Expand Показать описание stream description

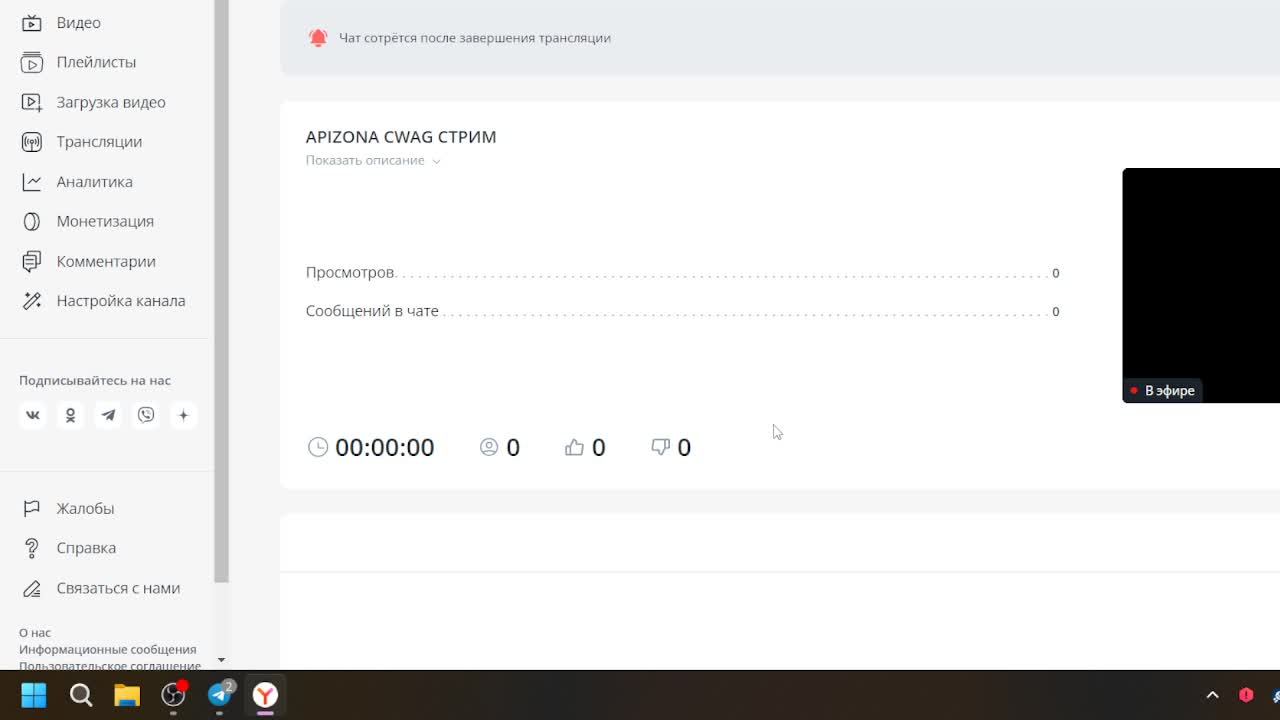tap(373, 160)
